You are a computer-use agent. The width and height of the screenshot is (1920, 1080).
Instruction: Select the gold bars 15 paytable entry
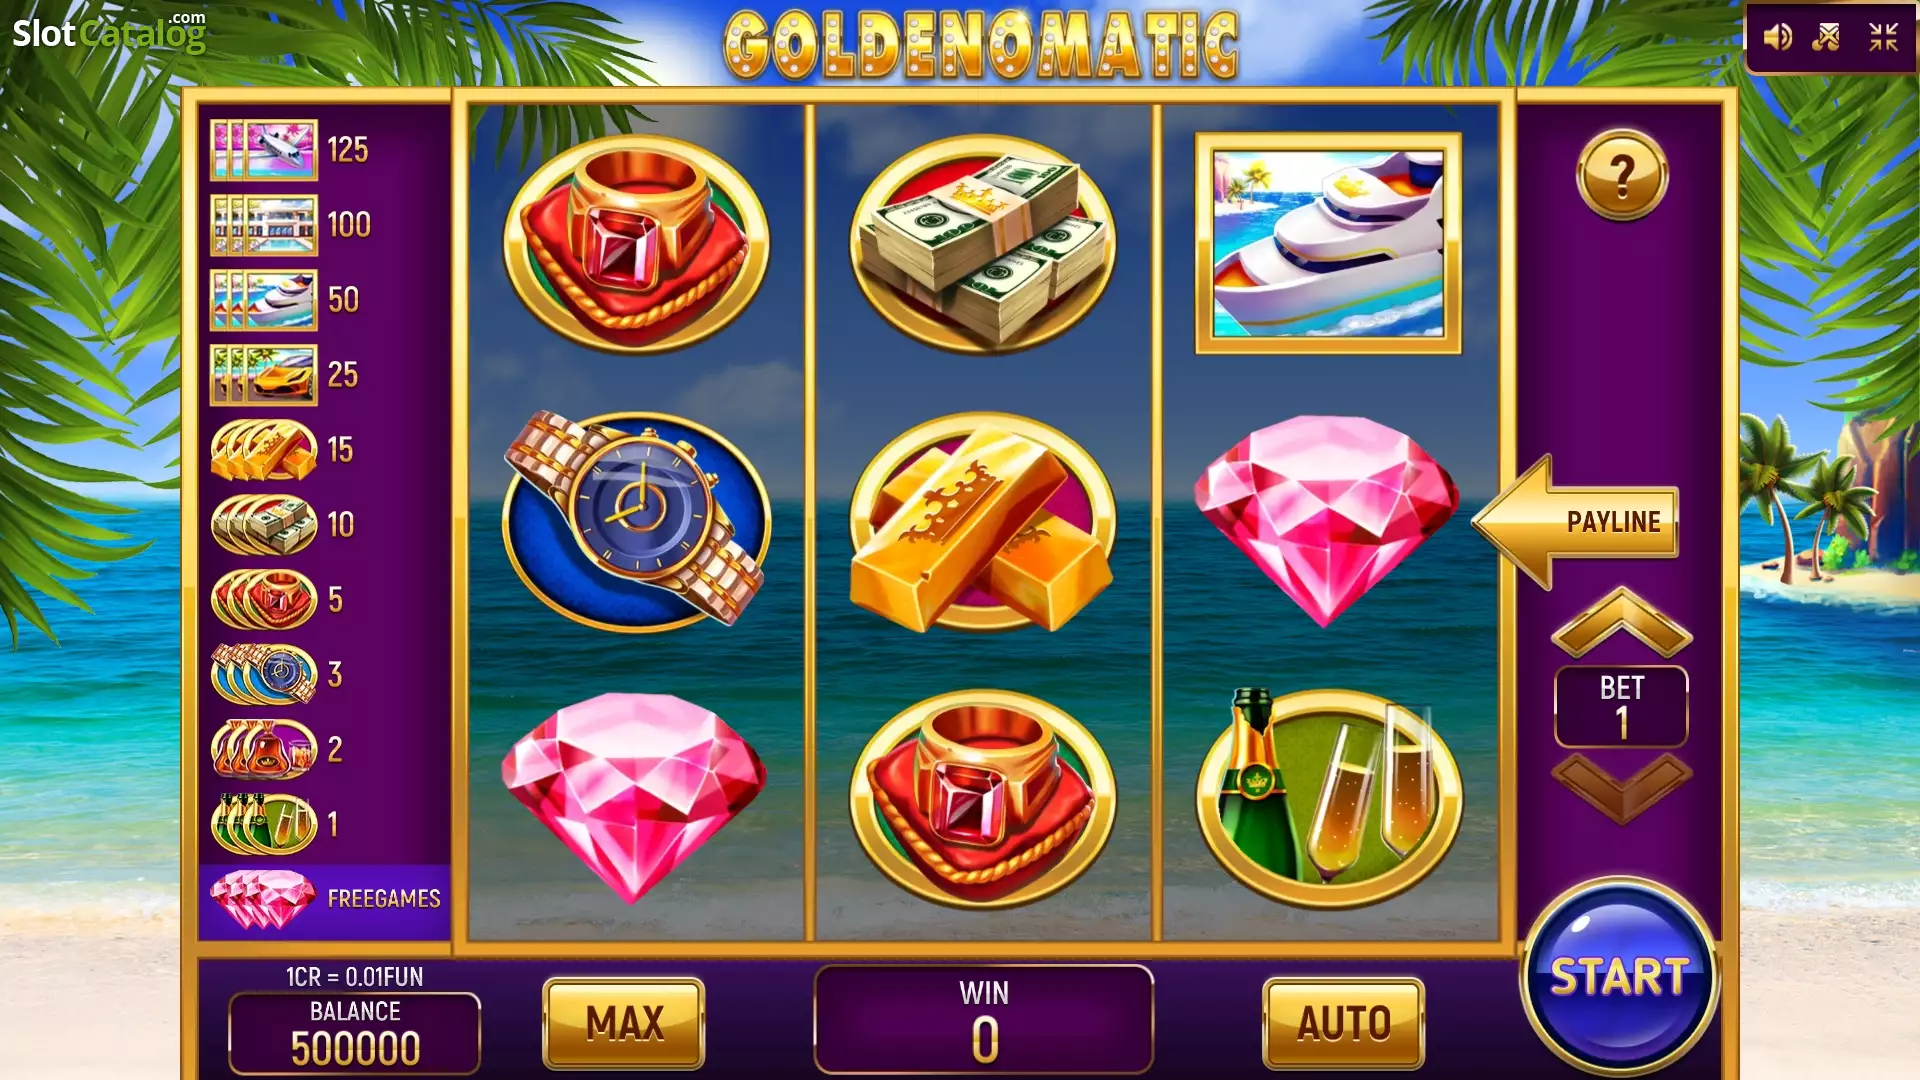tap(283, 450)
